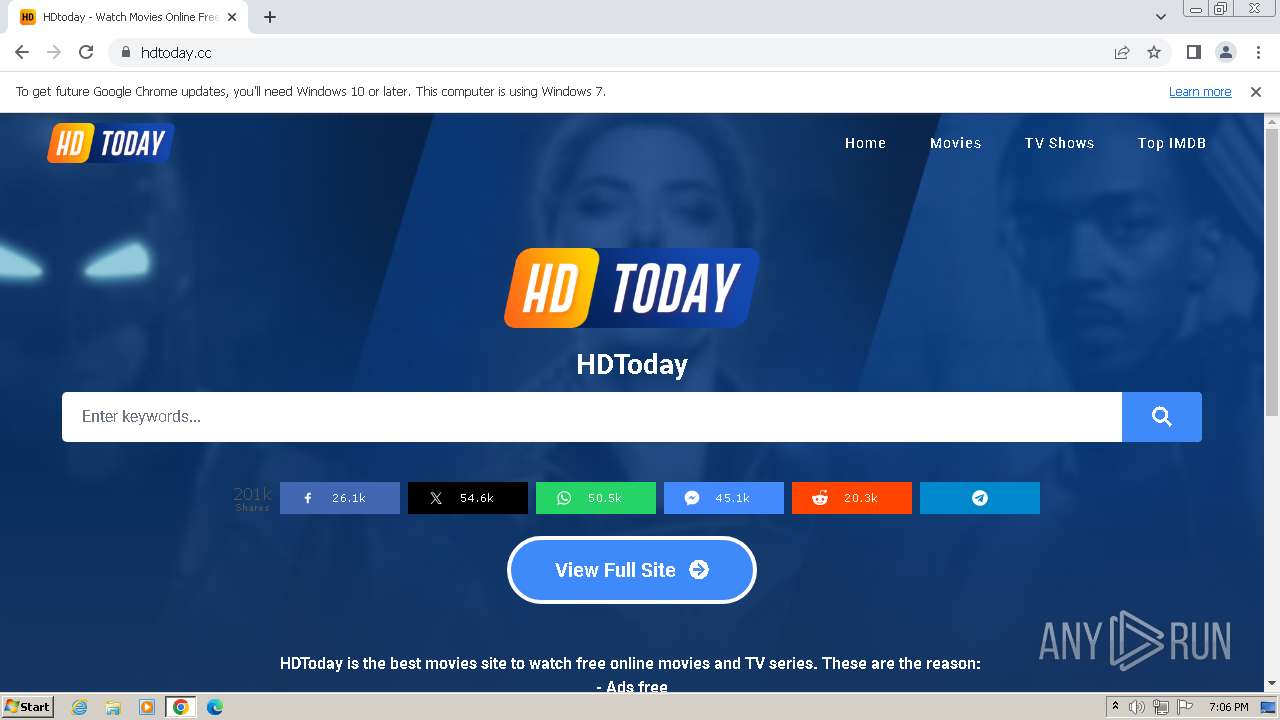This screenshot has width=1280, height=720.
Task: Select the HDtoday browser tab
Action: coord(128,17)
